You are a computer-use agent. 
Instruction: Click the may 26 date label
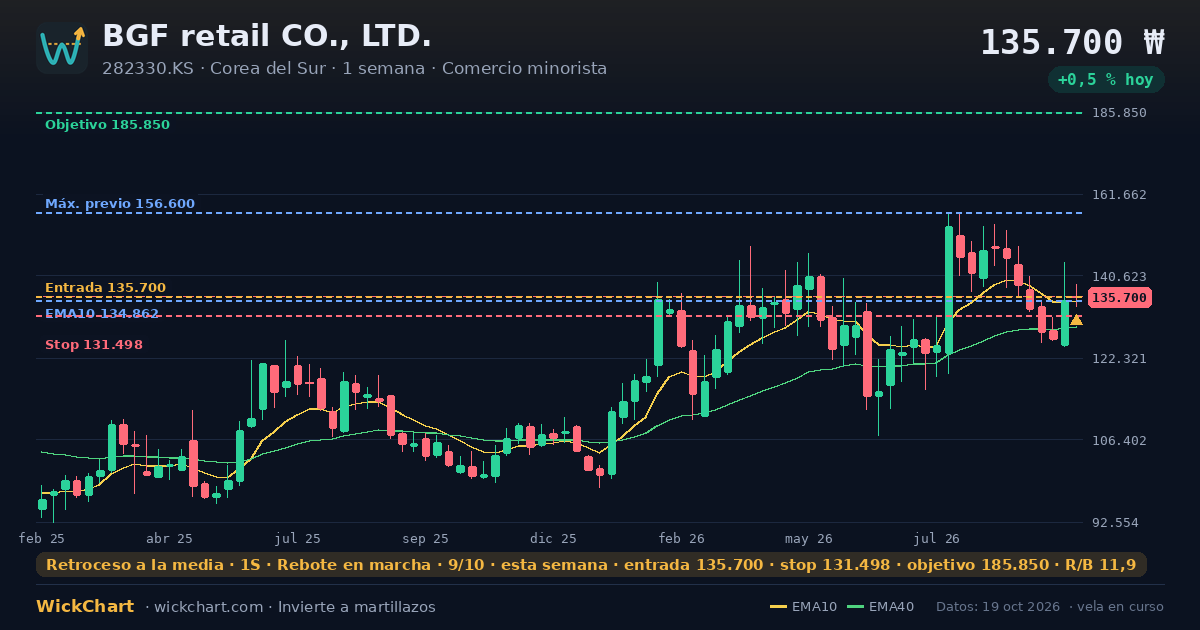(810, 538)
